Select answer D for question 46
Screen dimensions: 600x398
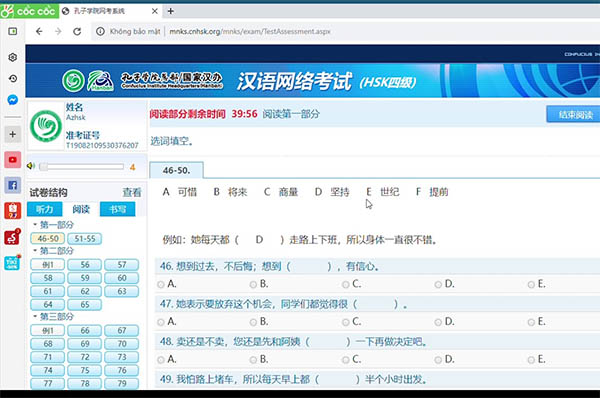pyautogui.click(x=439, y=284)
